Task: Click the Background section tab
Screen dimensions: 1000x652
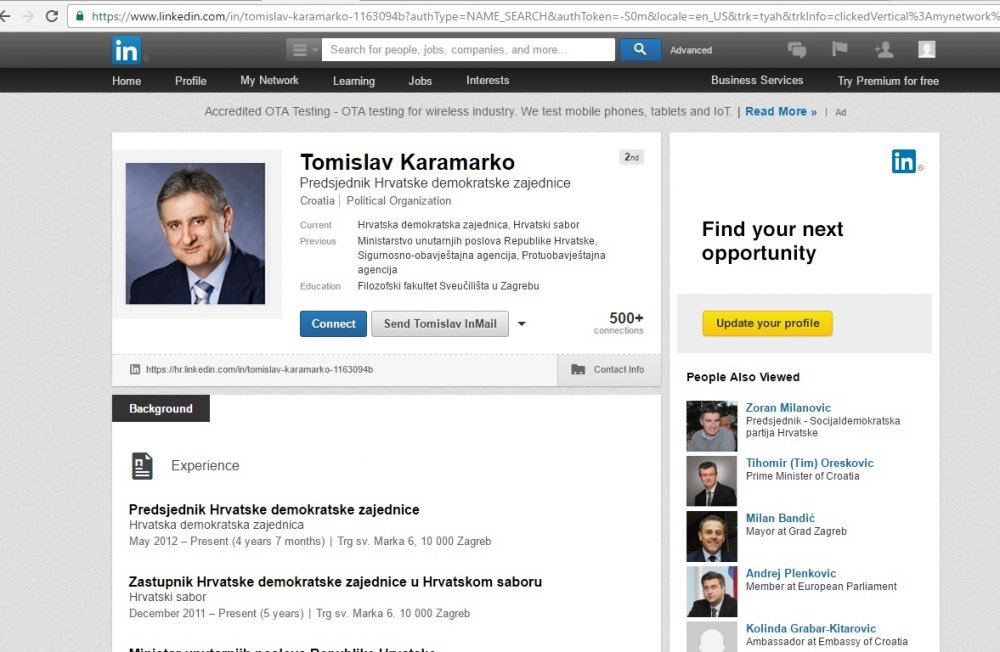Action: [161, 408]
